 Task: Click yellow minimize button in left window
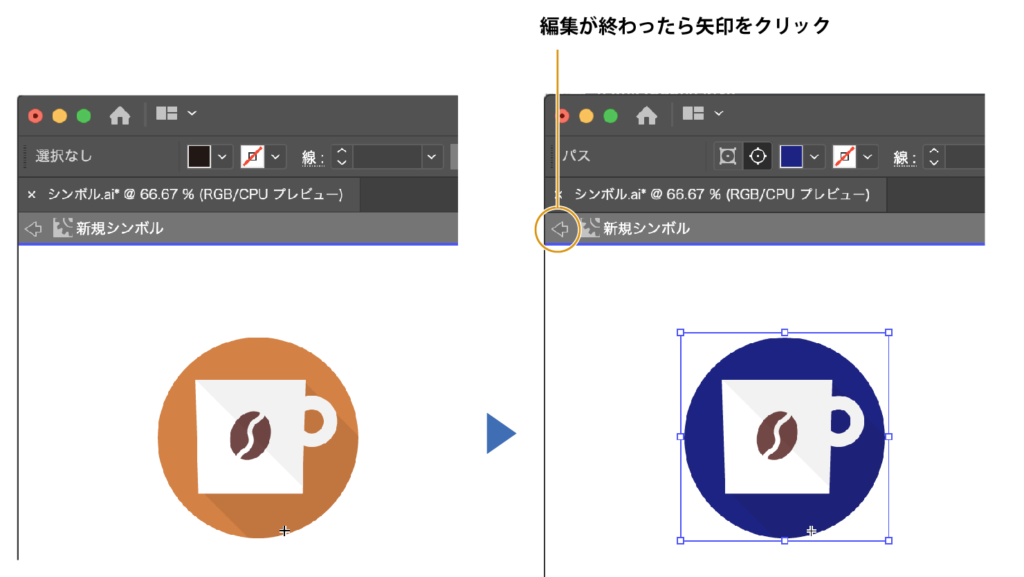[x=59, y=116]
